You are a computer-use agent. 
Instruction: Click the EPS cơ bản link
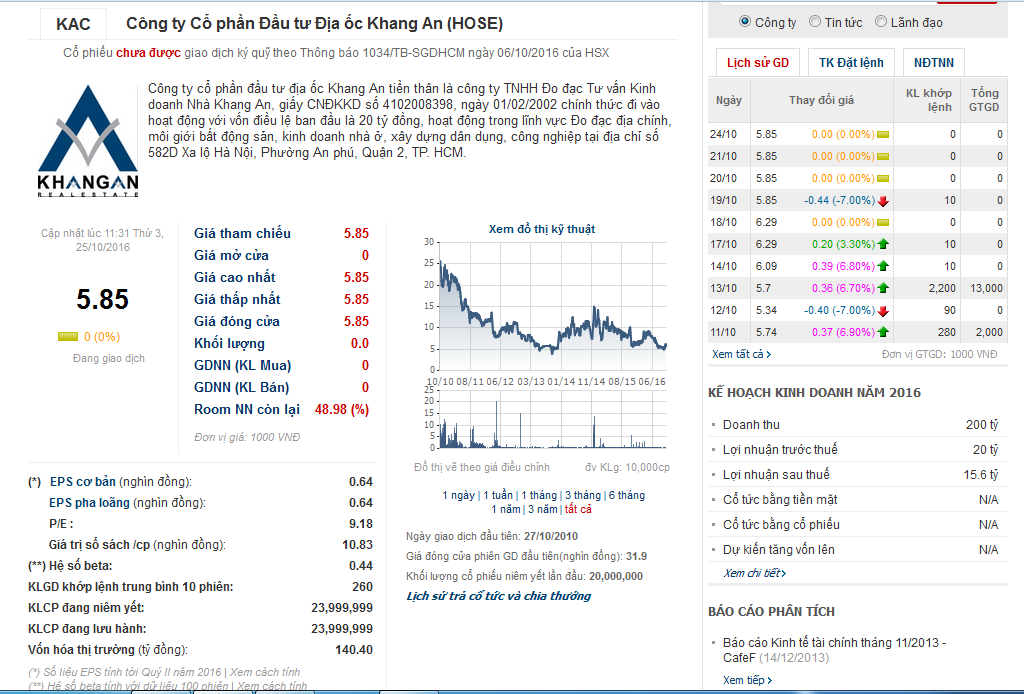(x=83, y=482)
